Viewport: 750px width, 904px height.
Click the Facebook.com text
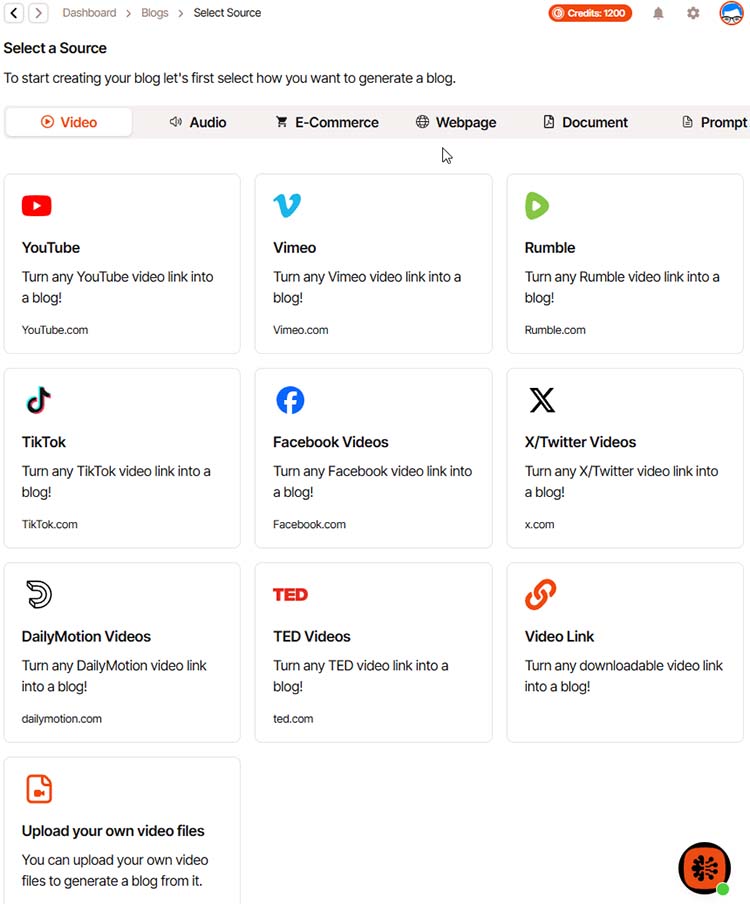point(310,524)
